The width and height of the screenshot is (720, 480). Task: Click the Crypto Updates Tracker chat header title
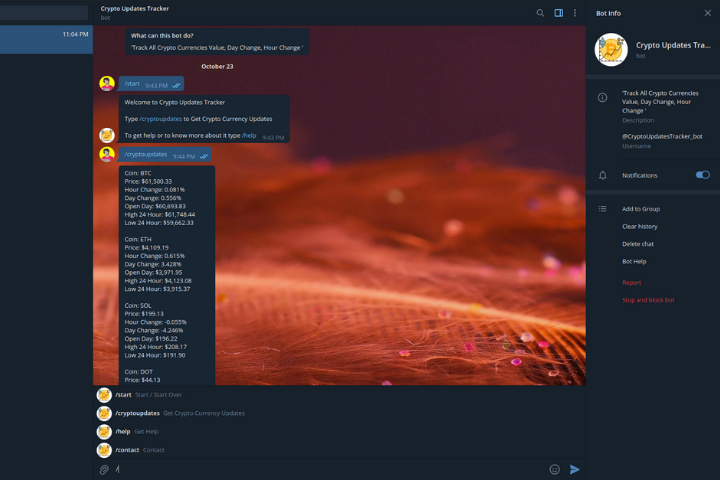[x=135, y=8]
